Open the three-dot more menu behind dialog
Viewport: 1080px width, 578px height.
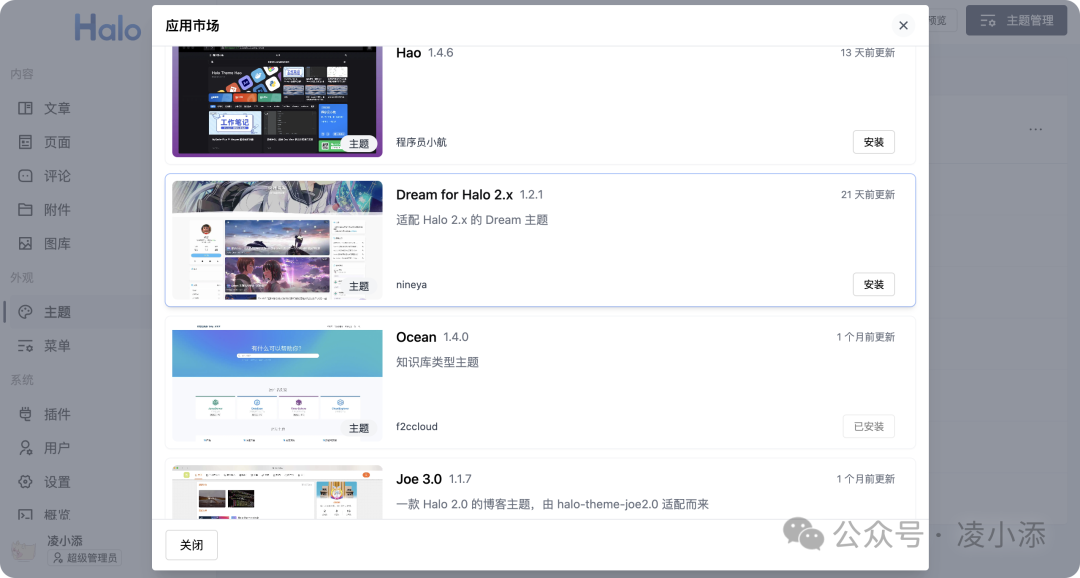tap(1035, 129)
